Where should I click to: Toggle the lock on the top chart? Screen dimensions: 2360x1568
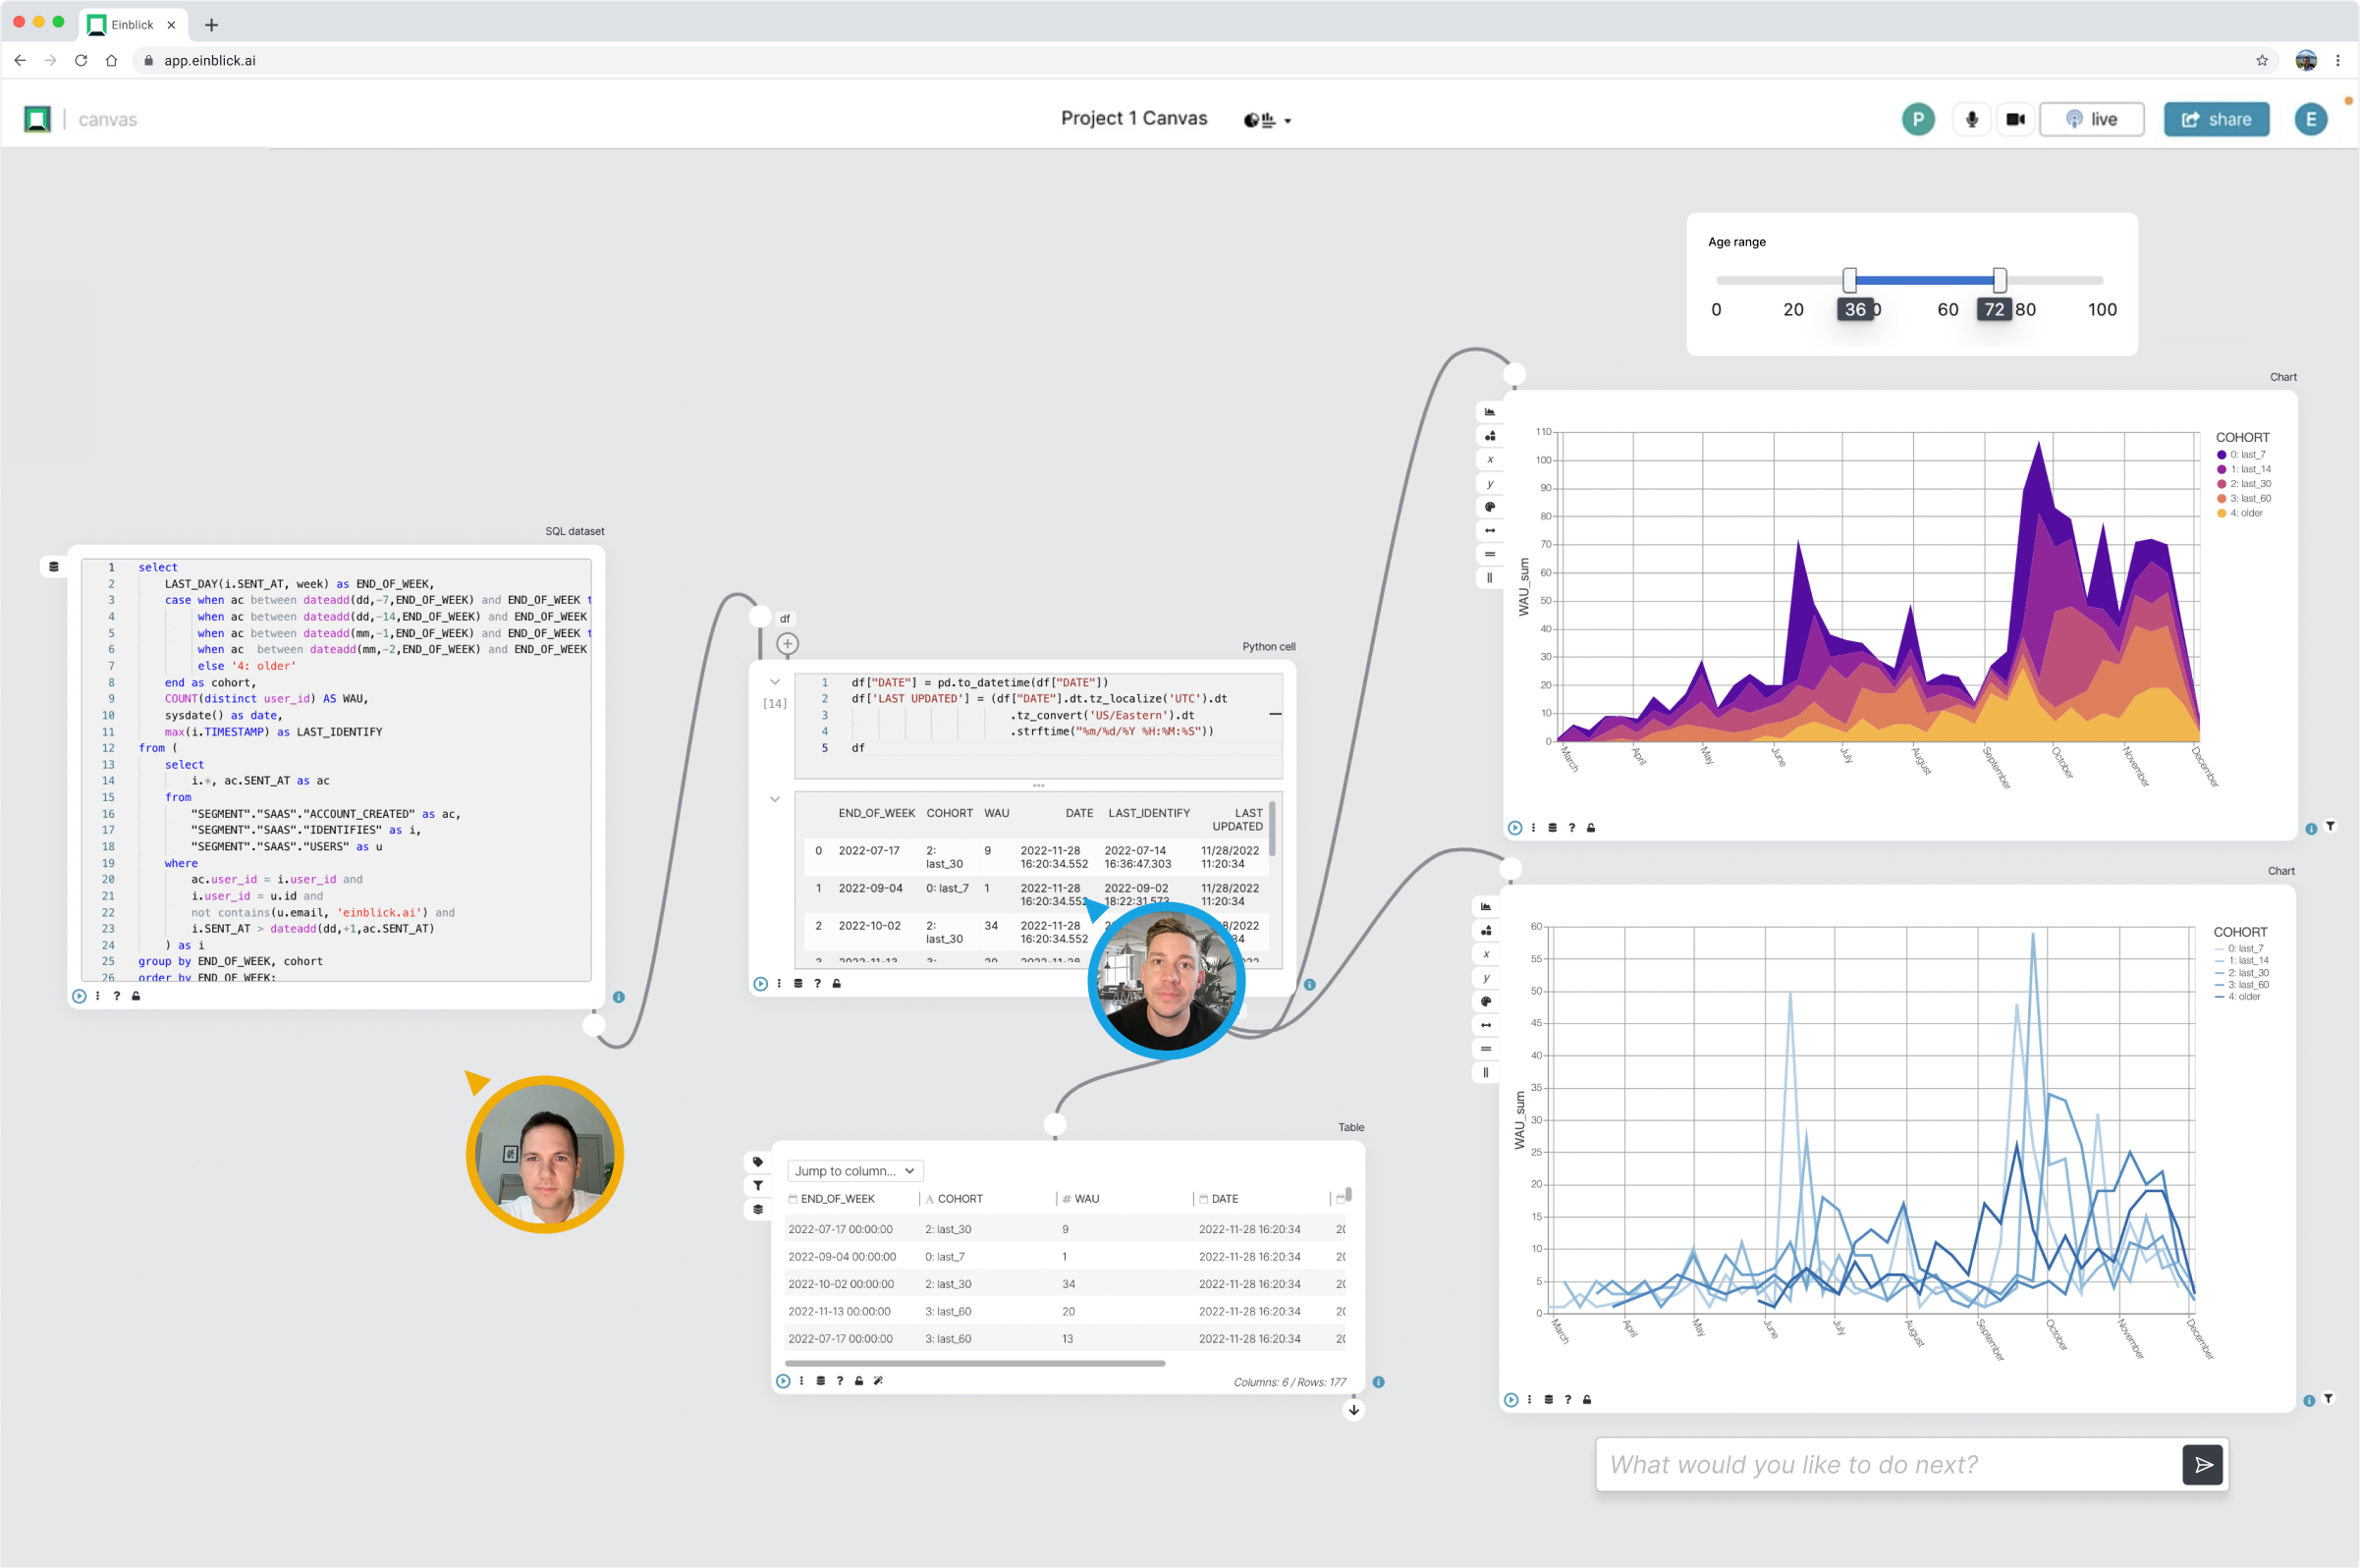[x=1591, y=828]
